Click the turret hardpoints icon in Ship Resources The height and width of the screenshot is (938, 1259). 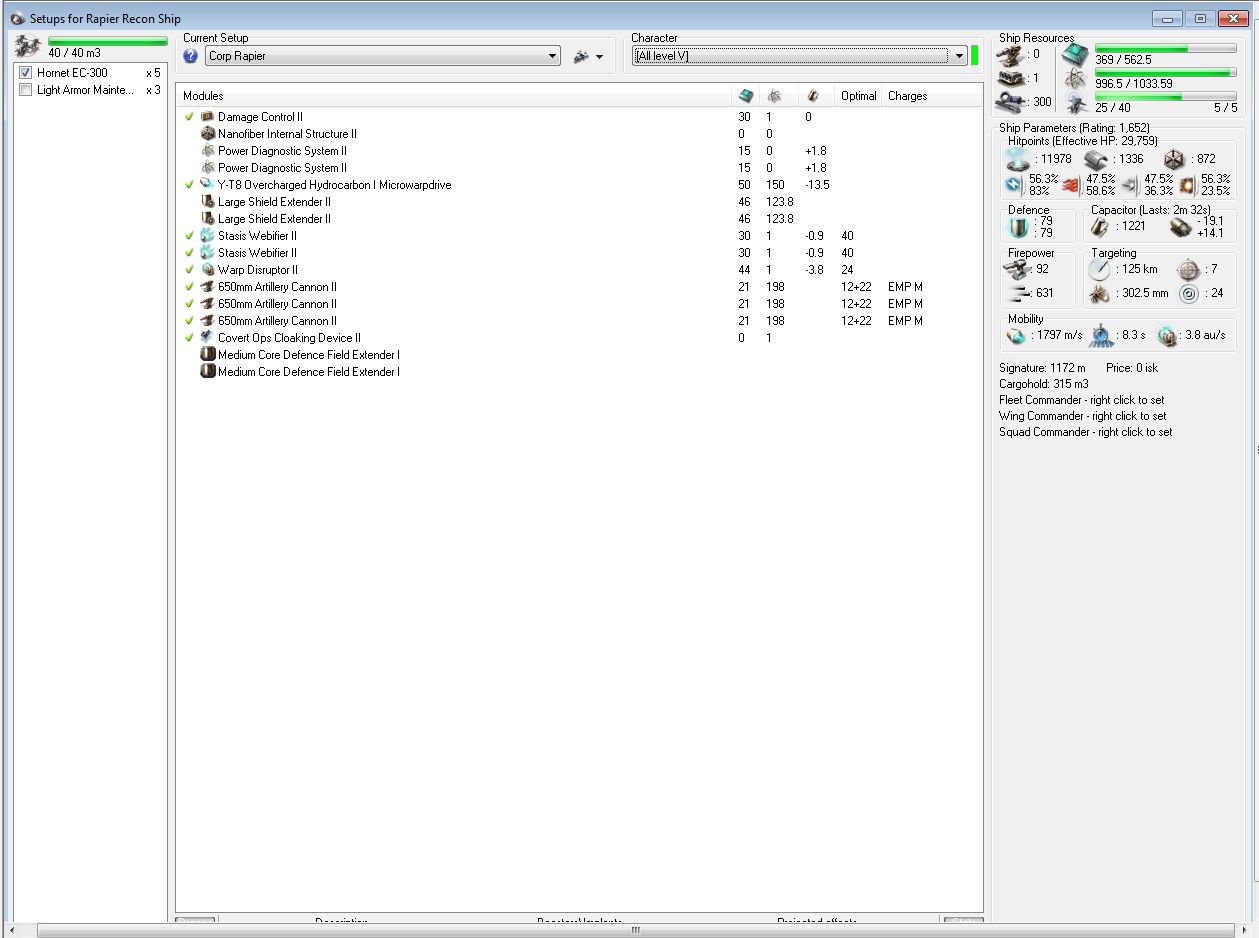(x=1012, y=54)
